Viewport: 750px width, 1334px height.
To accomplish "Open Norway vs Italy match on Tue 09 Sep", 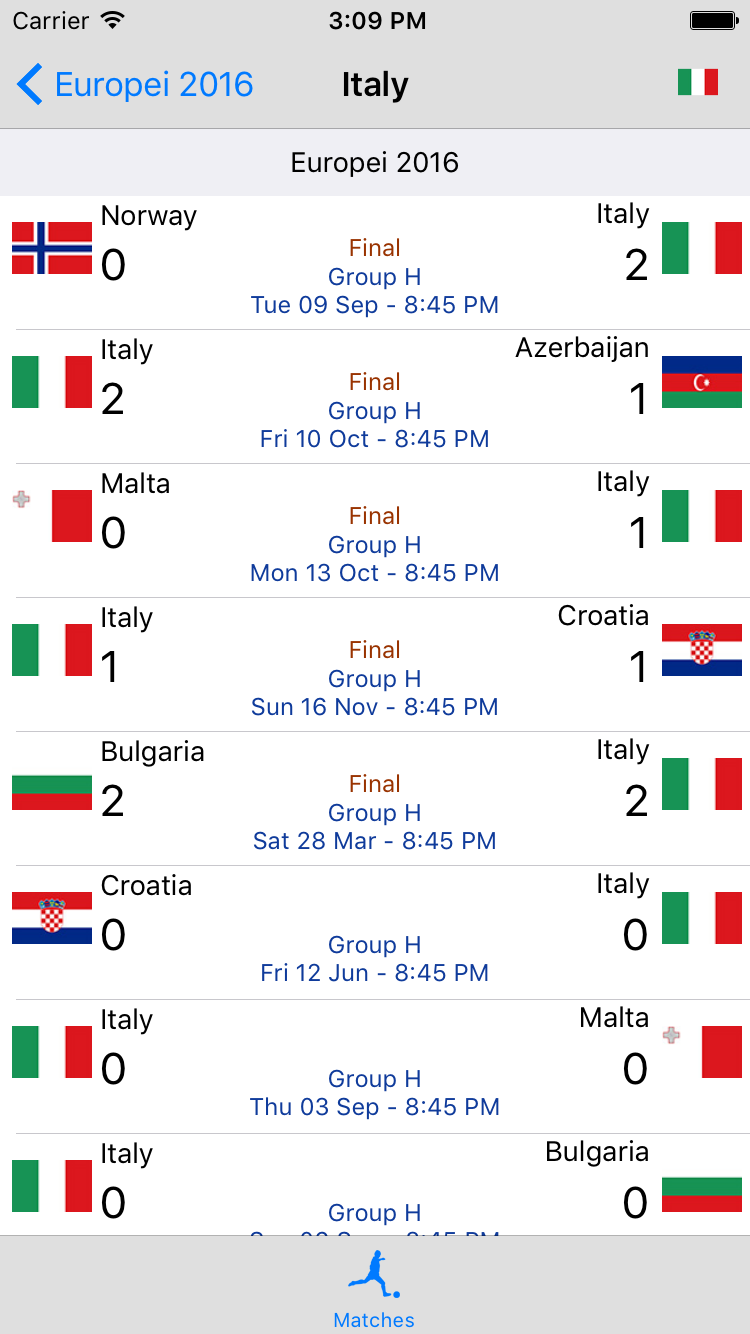I will pyautogui.click(x=374, y=262).
